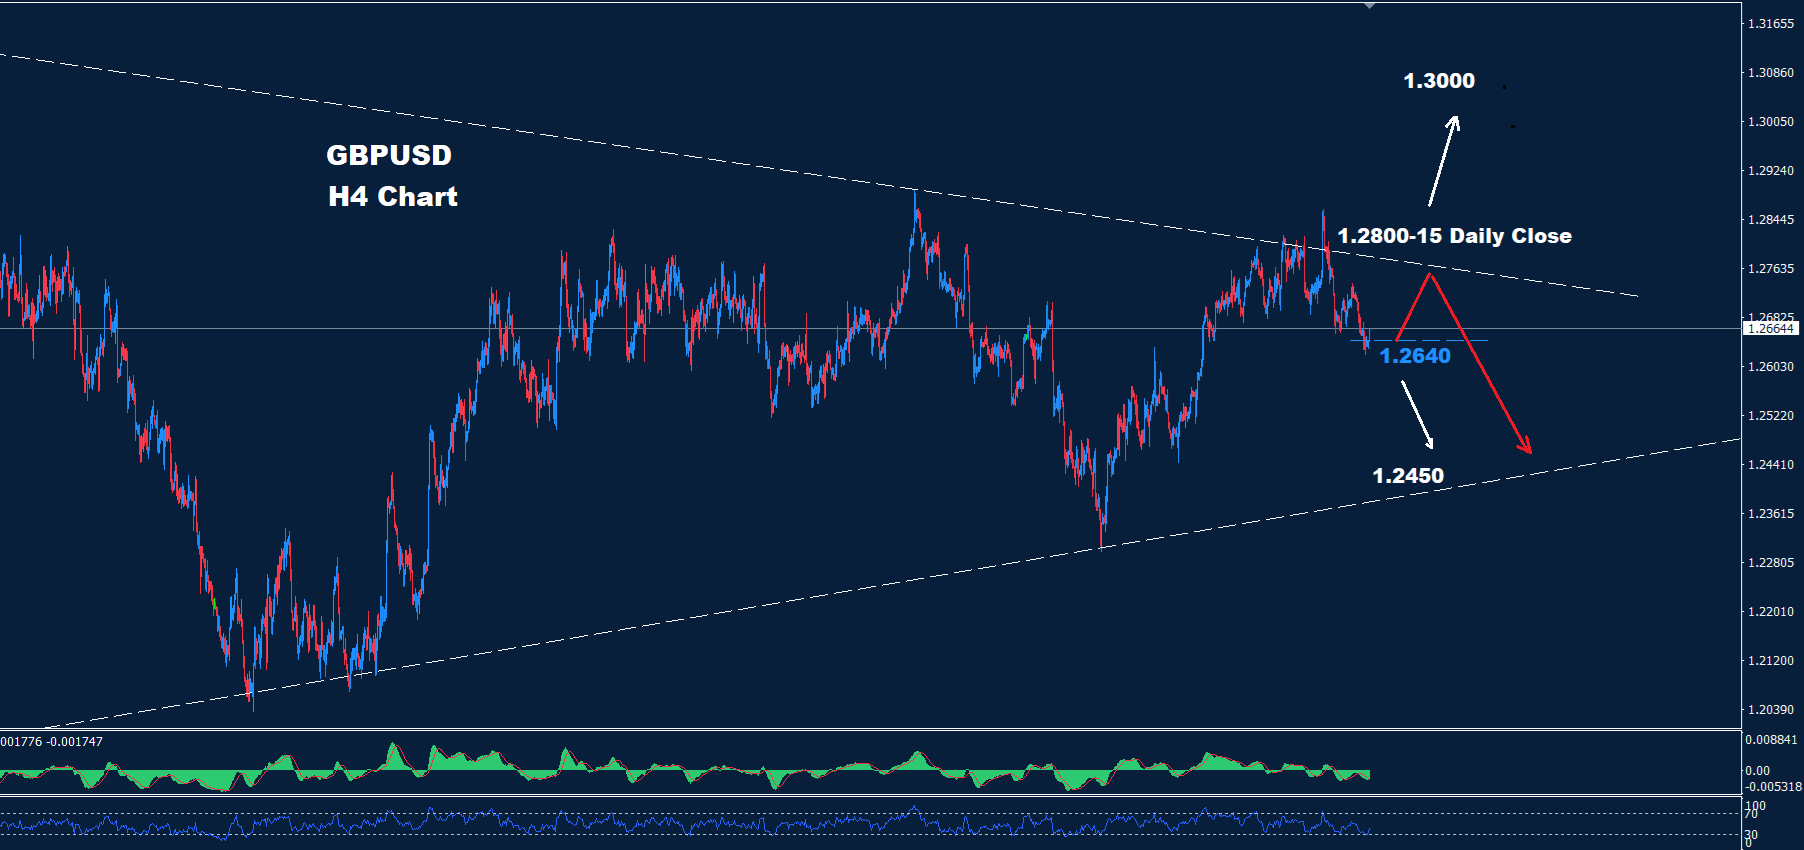Select the white down arrow toward 1.2450
Screen dimensions: 1804x850
point(1418,414)
